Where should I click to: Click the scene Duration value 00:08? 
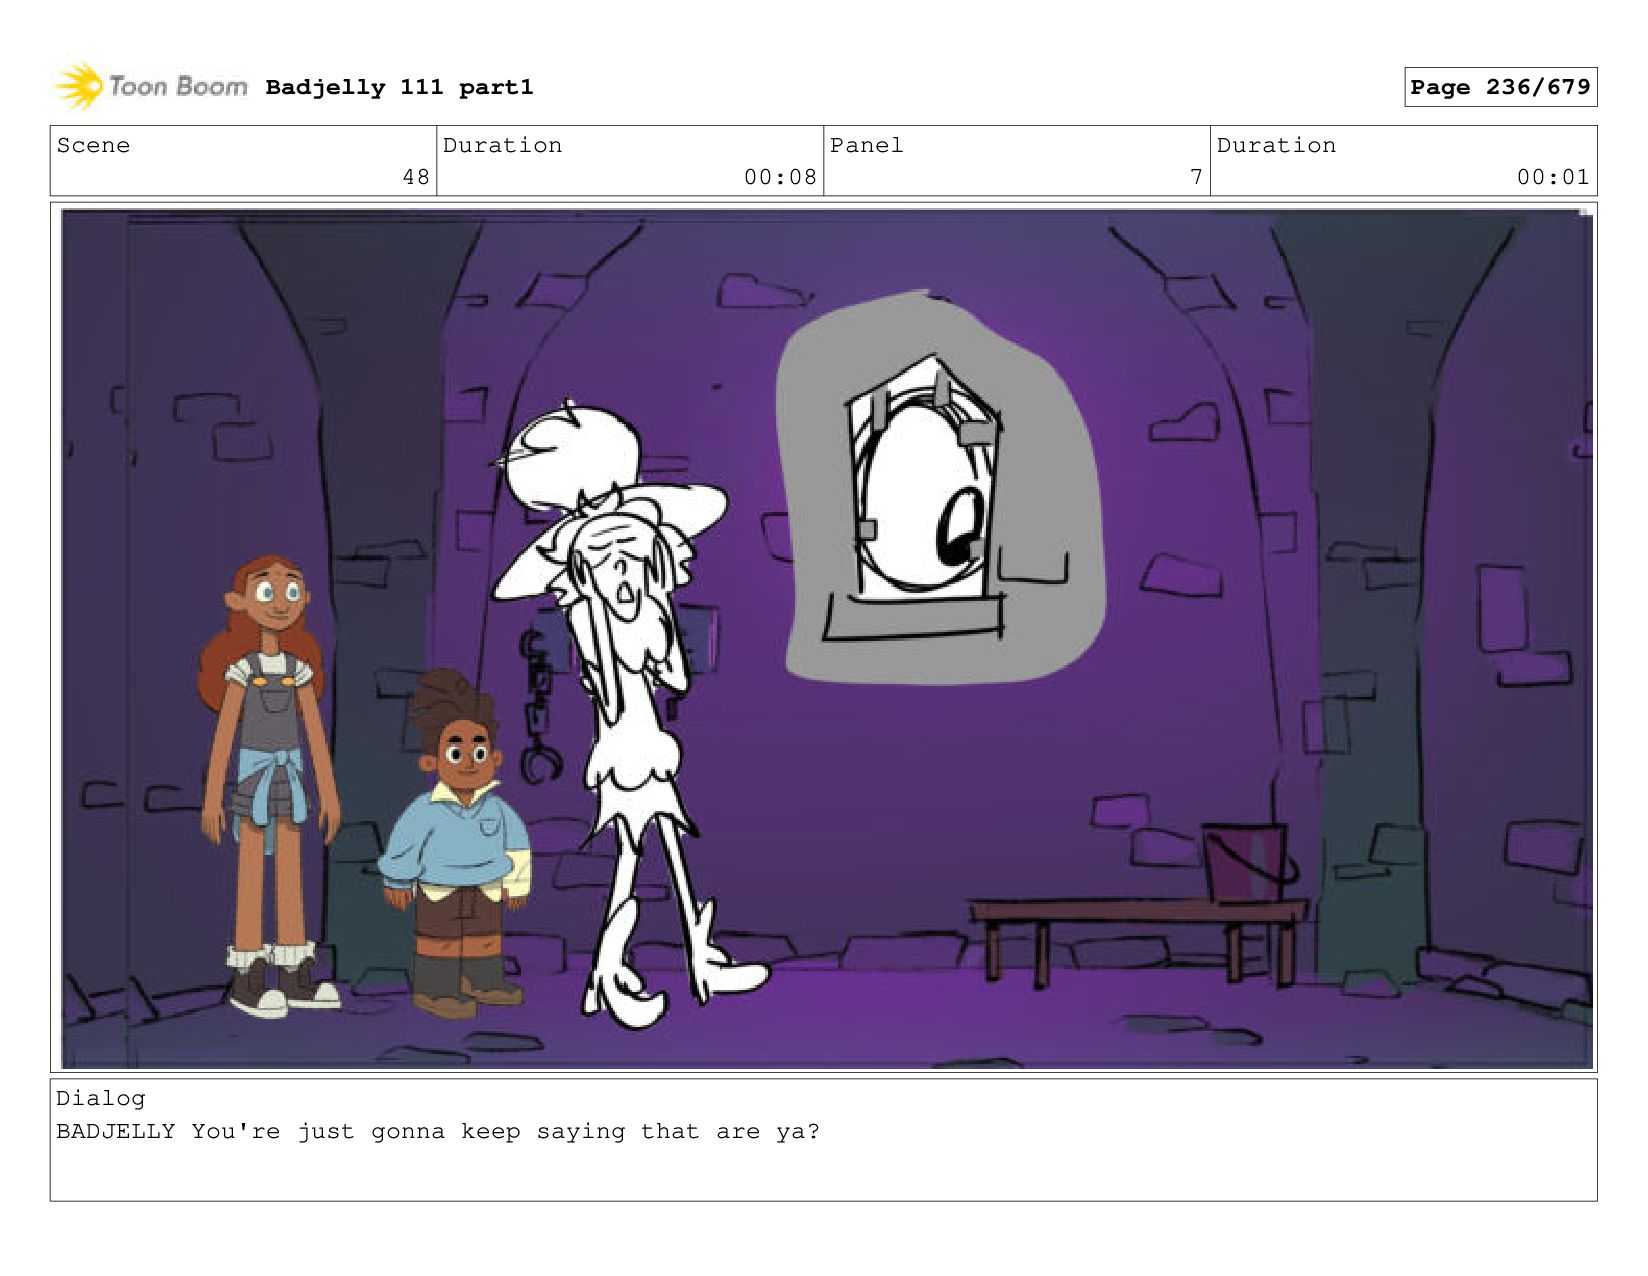point(780,177)
